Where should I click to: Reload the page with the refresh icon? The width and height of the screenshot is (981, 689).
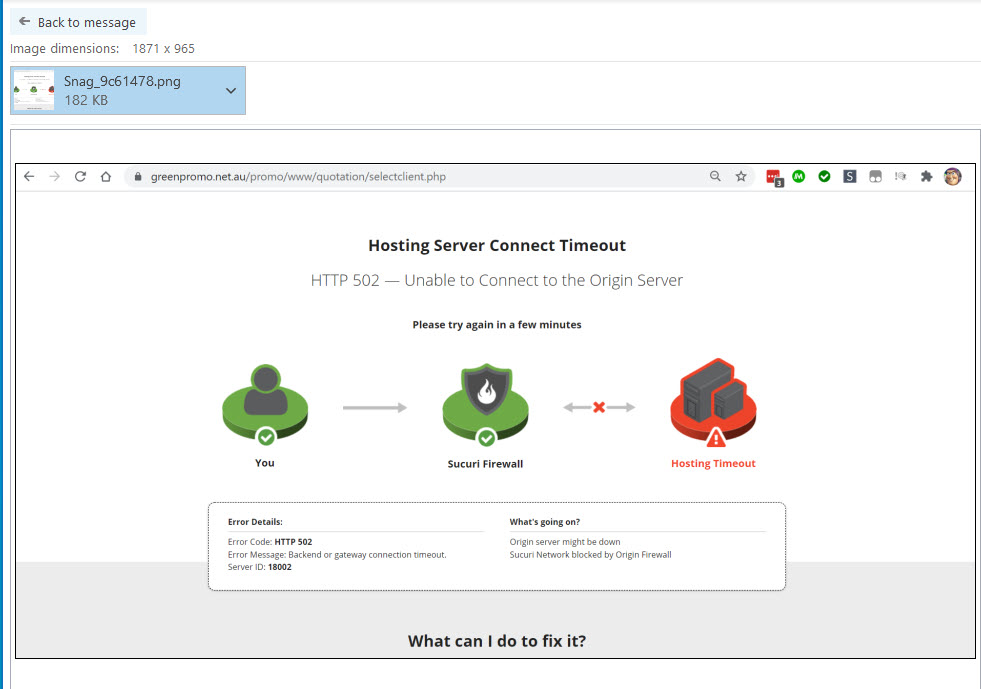pos(80,177)
